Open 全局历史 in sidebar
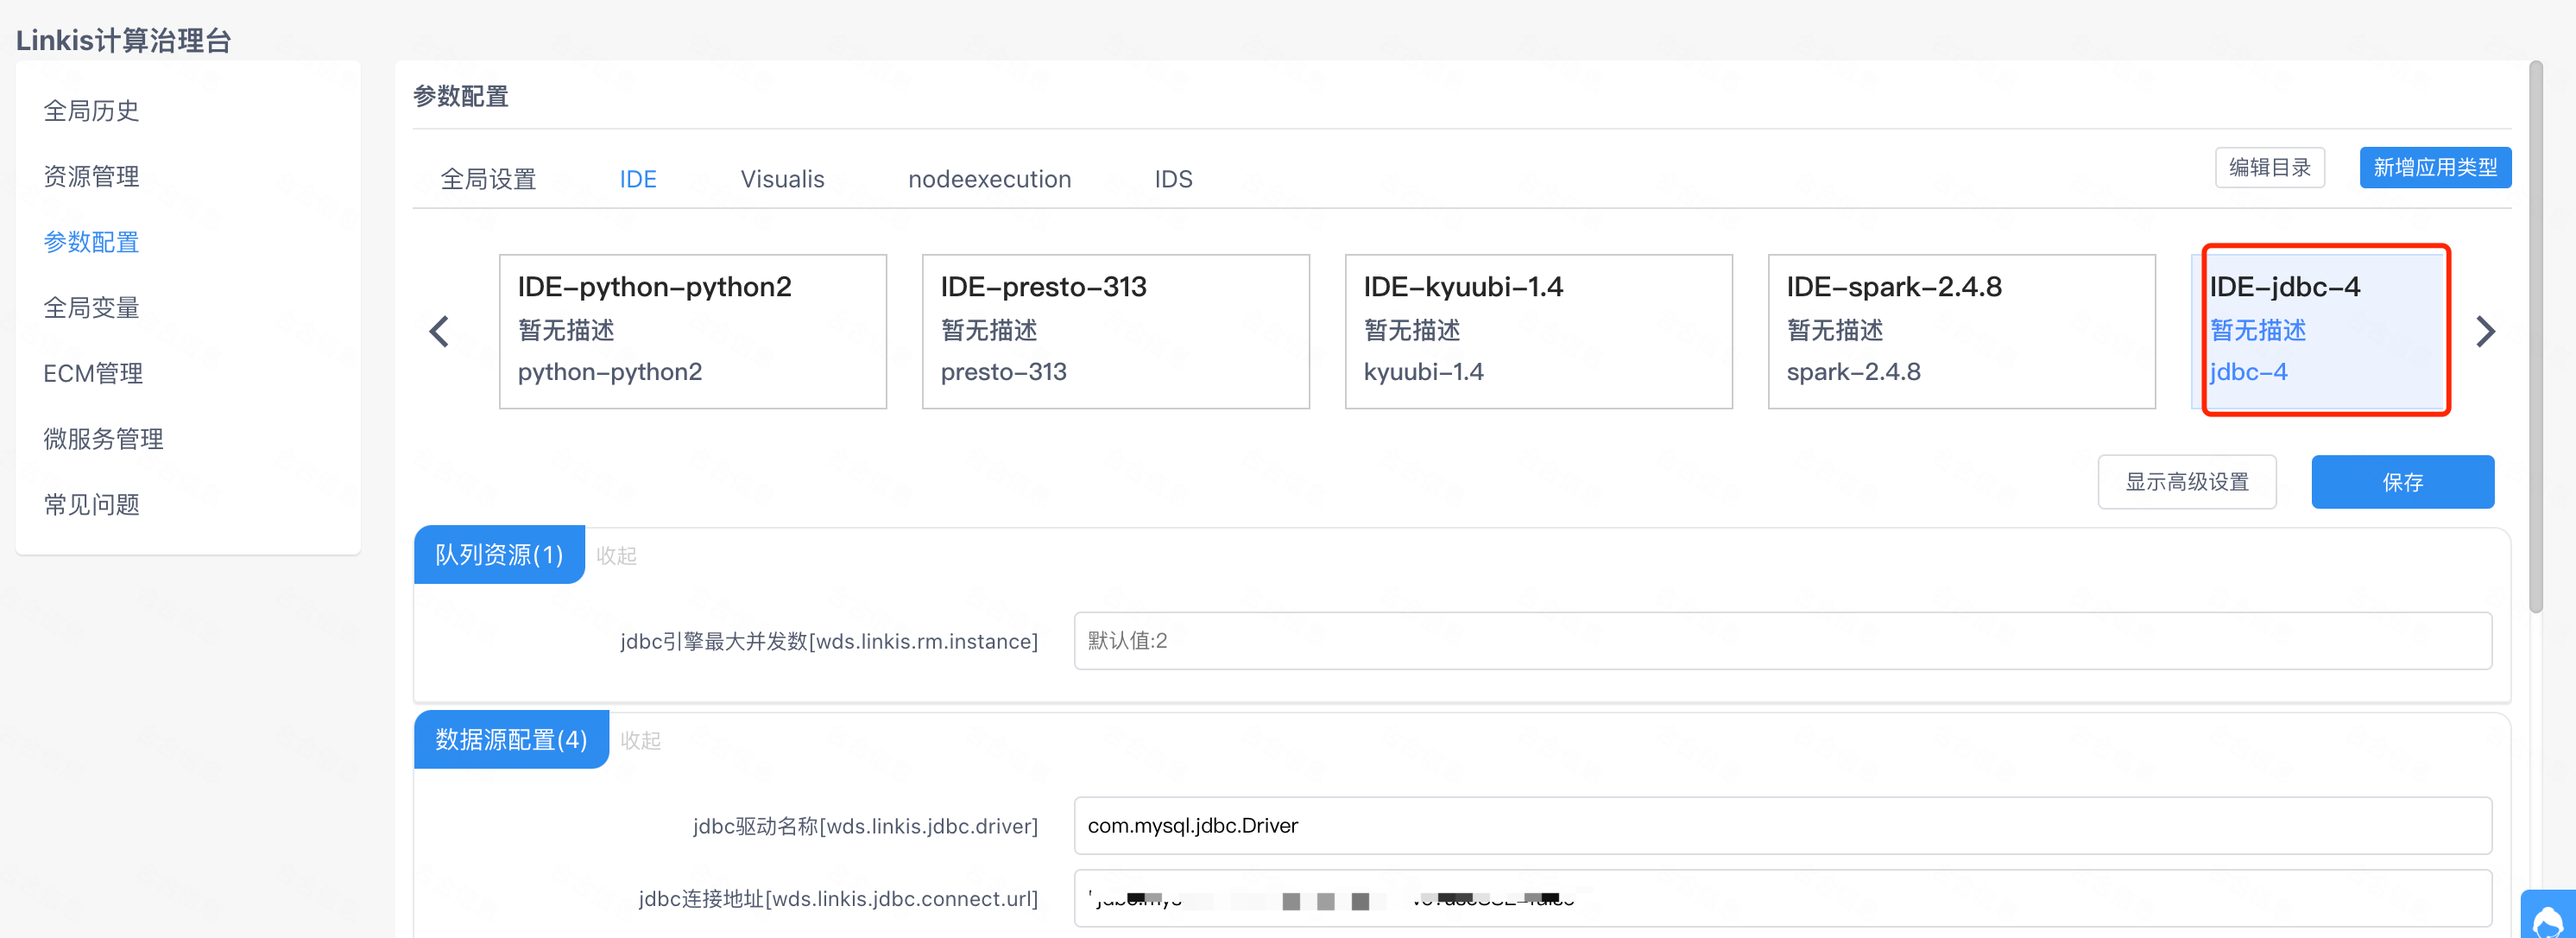The image size is (2576, 938). (91, 111)
